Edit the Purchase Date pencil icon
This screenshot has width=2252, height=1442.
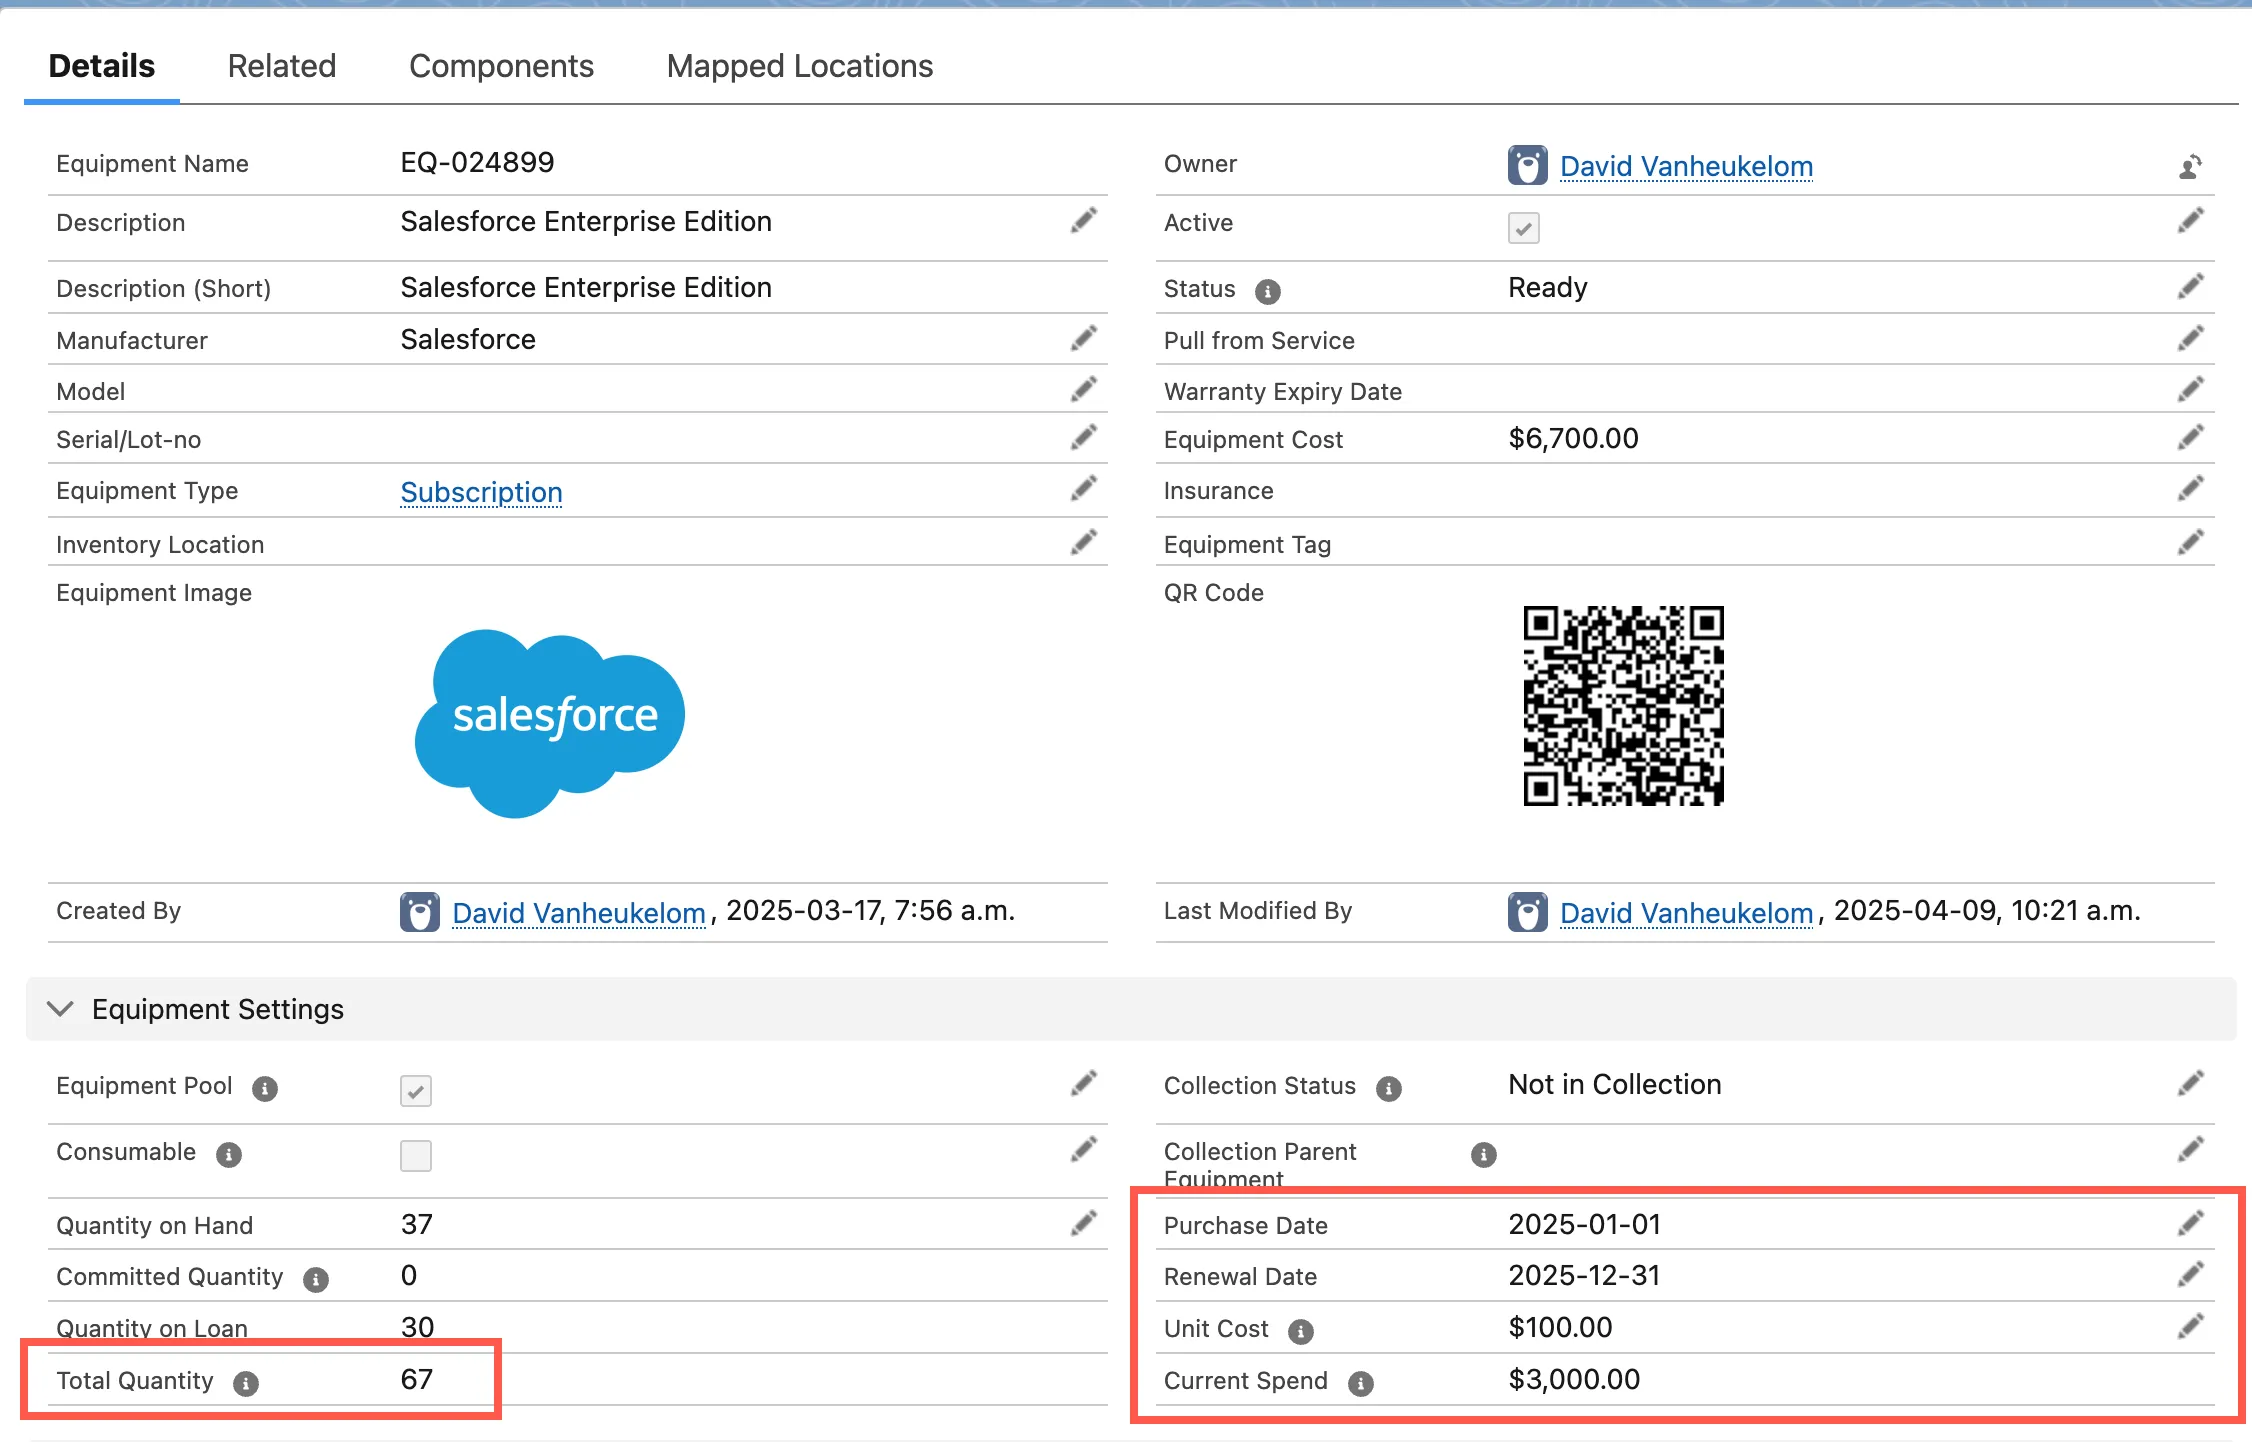point(2190,1224)
